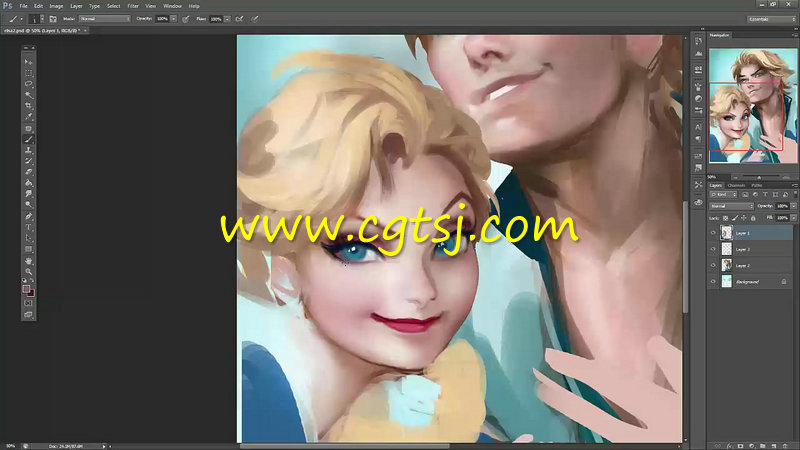Image resolution: width=800 pixels, height=450 pixels.
Task: Select the Pen tool
Action: click(x=29, y=216)
